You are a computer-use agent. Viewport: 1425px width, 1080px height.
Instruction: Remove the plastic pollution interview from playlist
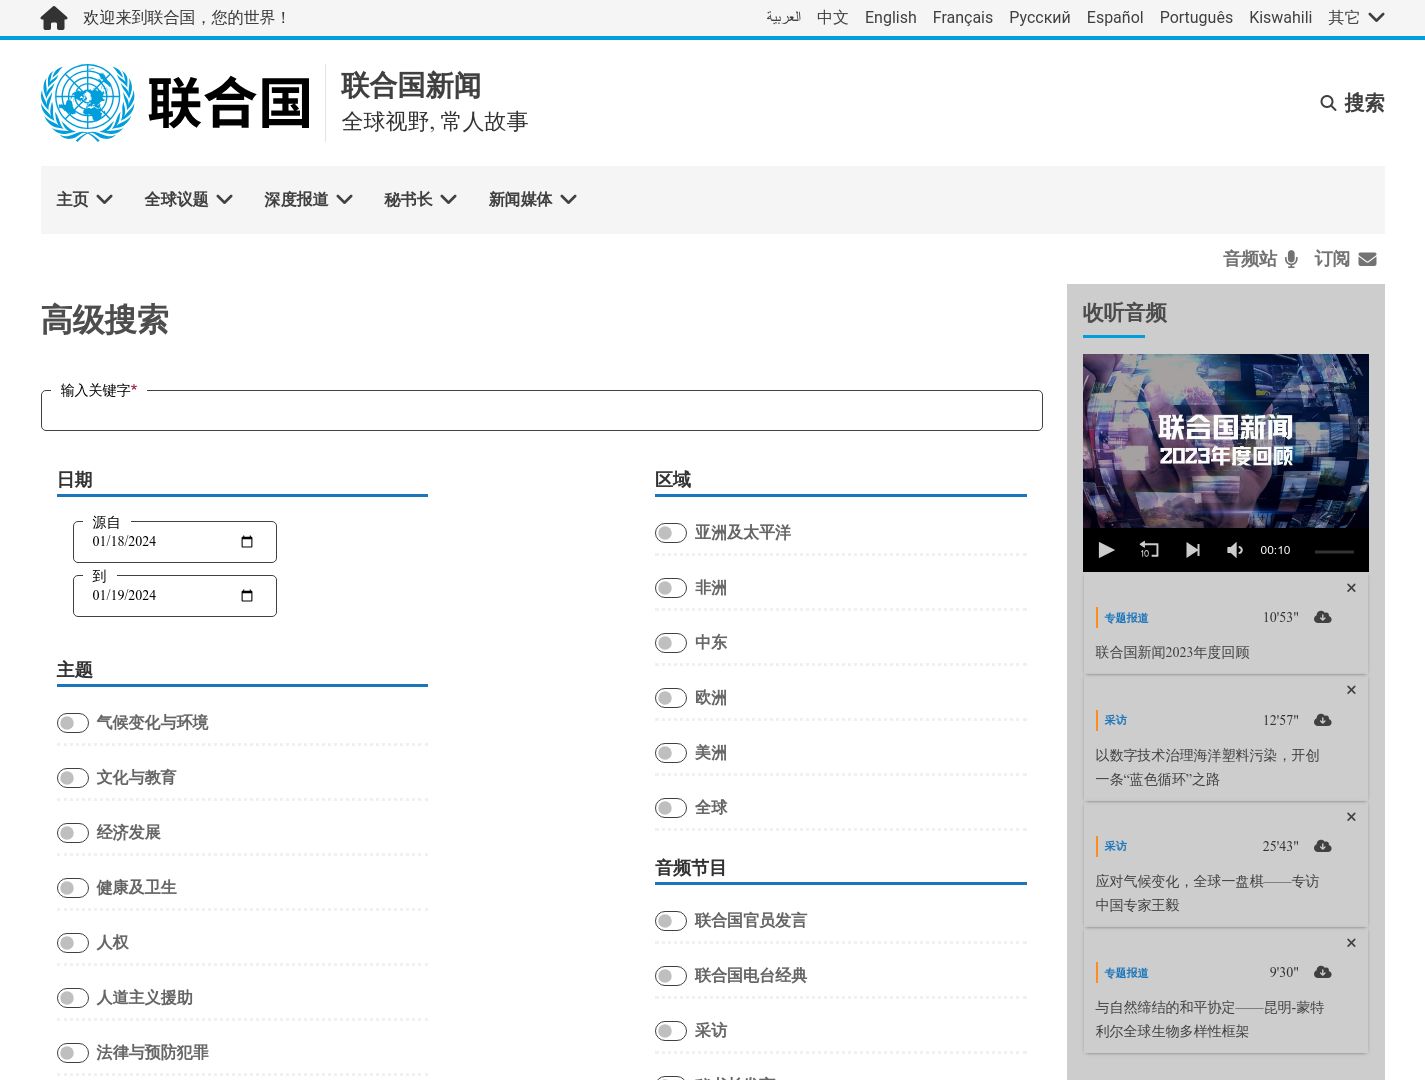(x=1351, y=690)
